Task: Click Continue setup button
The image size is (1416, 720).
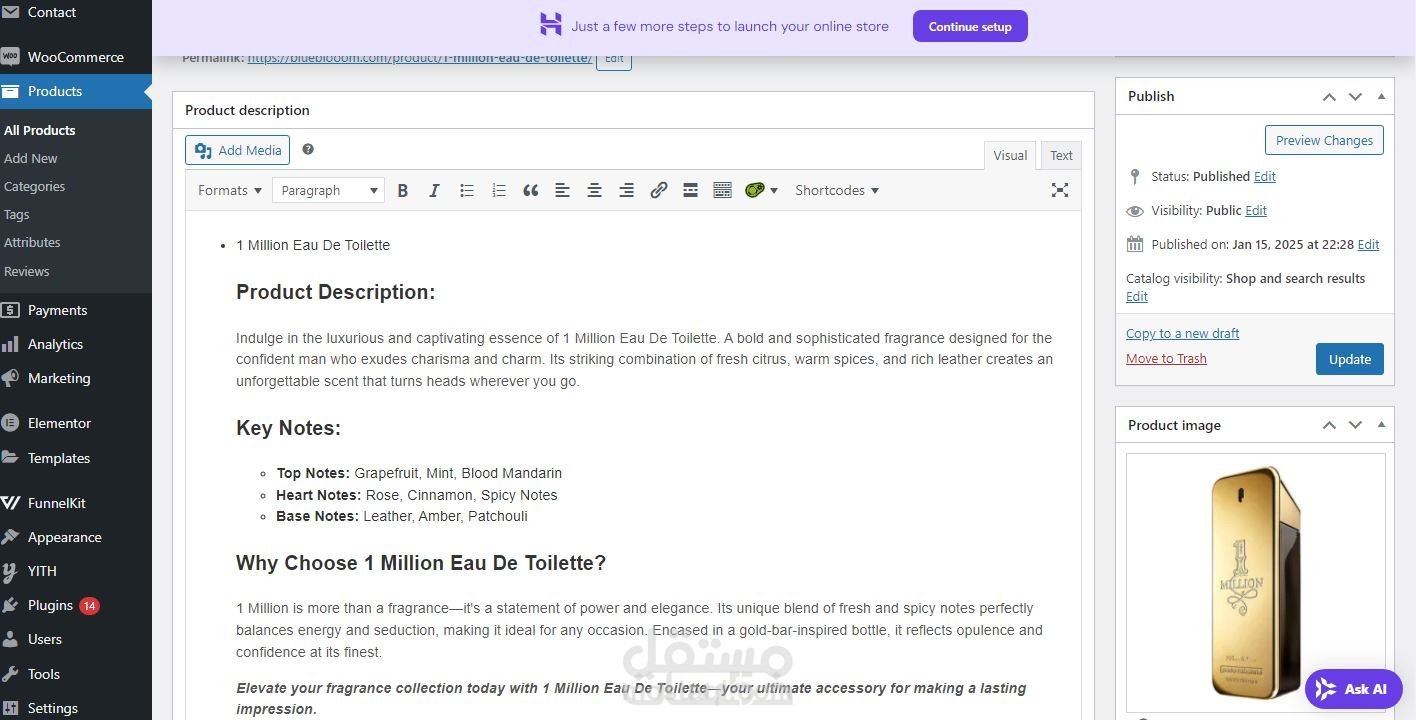Action: tap(970, 26)
